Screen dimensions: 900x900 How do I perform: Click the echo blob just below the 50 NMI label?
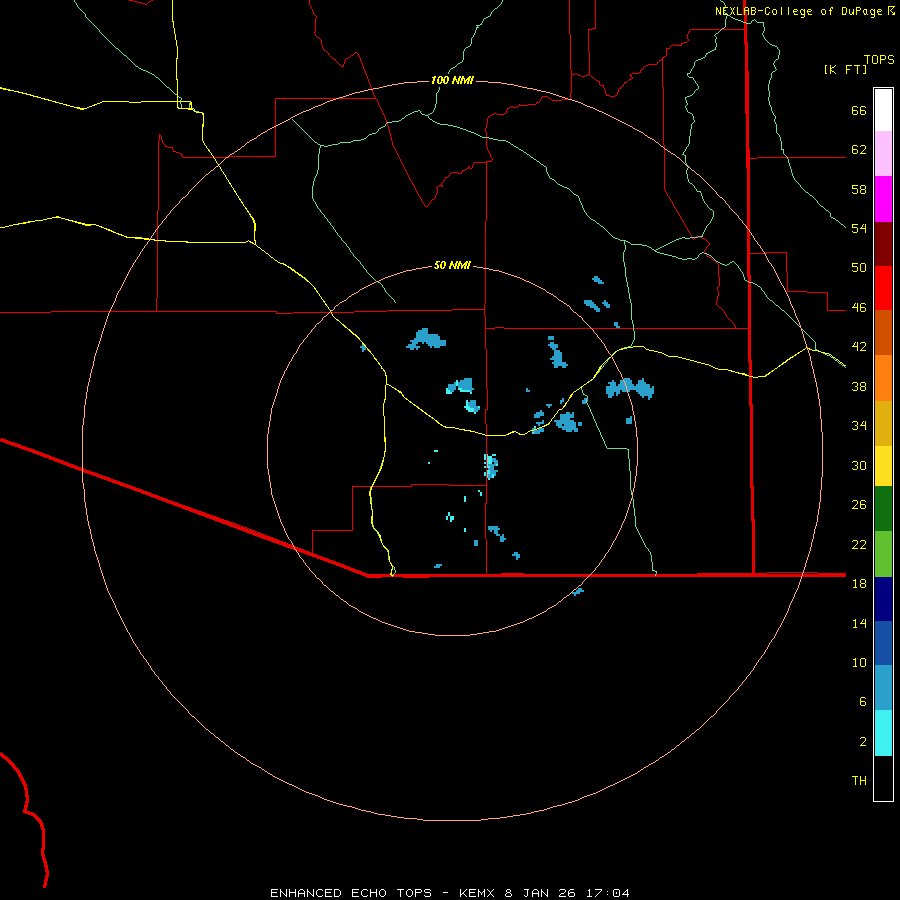426,339
